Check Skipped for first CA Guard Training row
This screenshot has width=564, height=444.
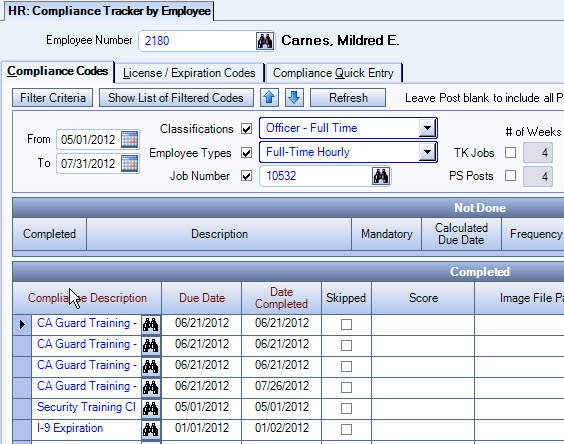point(346,325)
